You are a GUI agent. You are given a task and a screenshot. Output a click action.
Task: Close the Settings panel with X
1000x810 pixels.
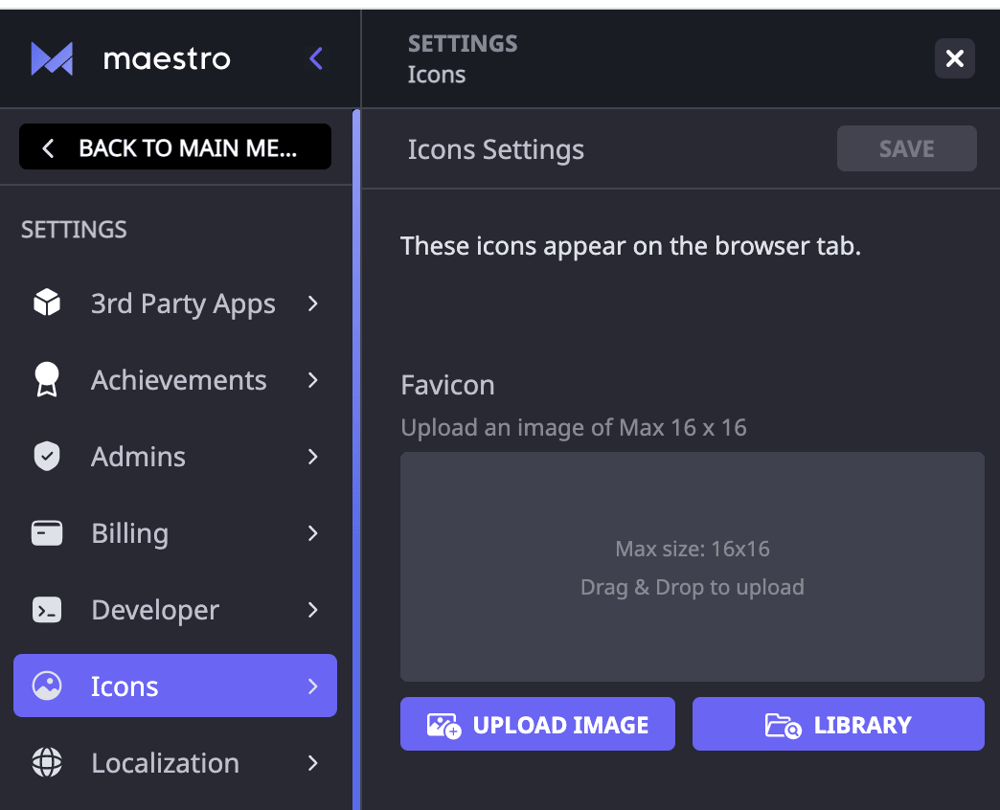pyautogui.click(x=954, y=59)
